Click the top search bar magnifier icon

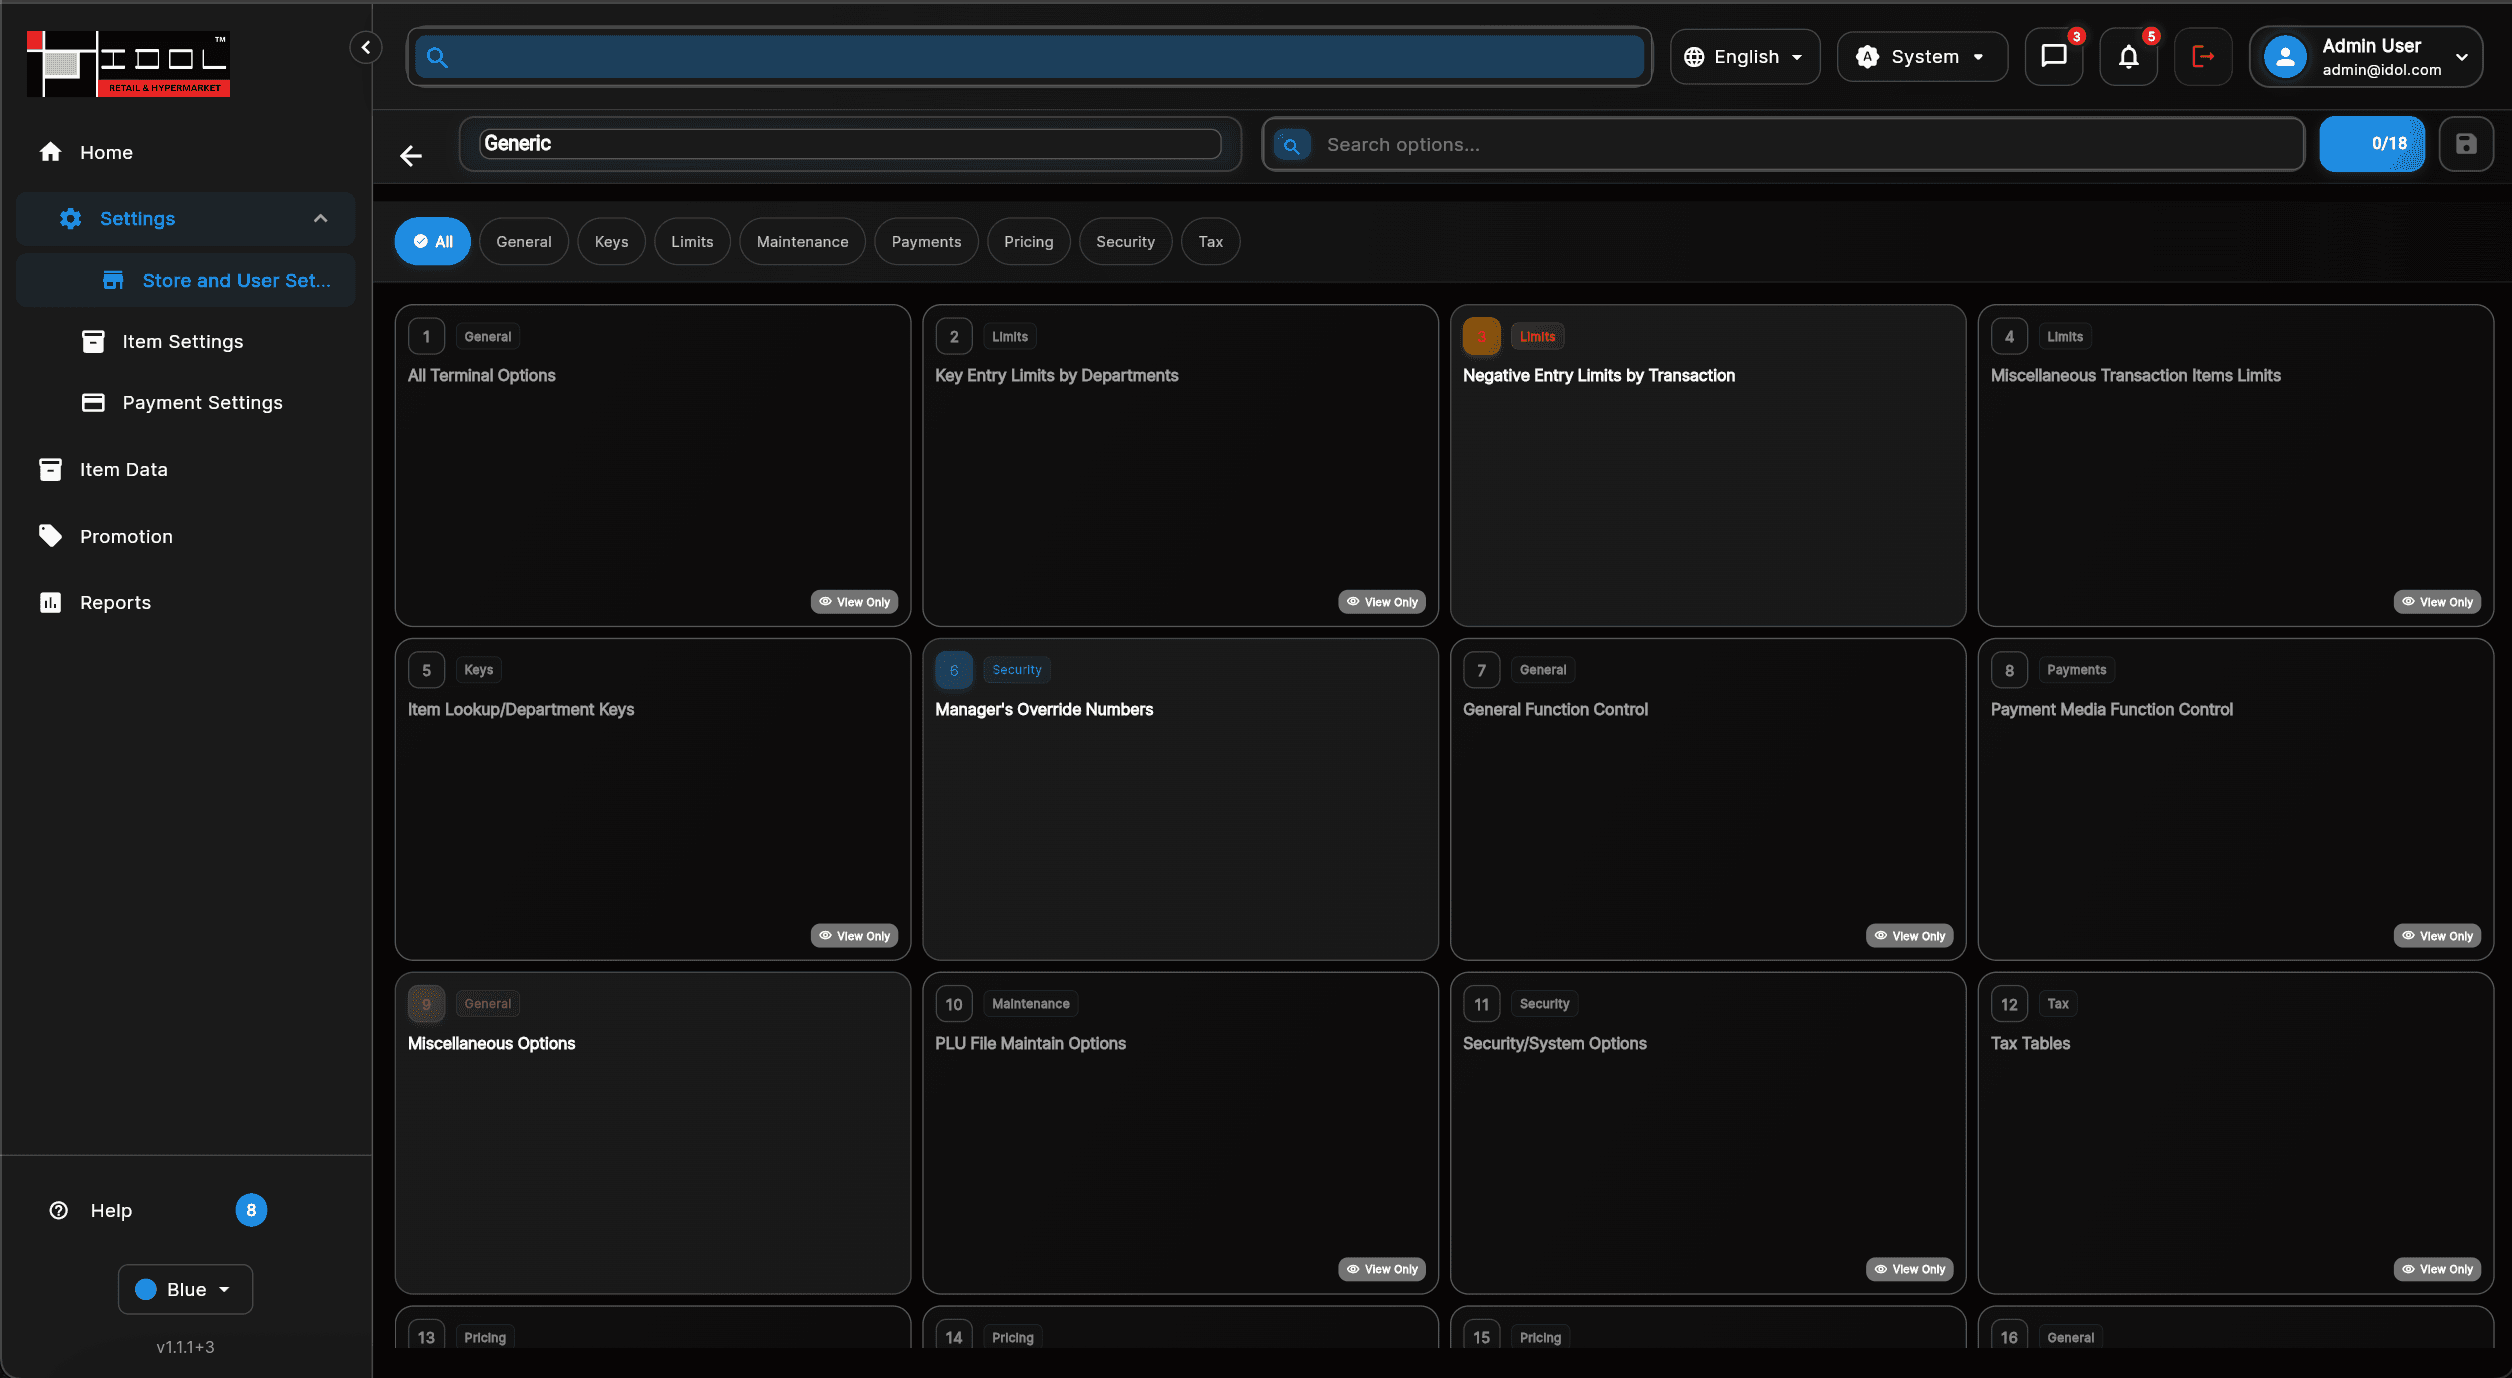[x=437, y=57]
